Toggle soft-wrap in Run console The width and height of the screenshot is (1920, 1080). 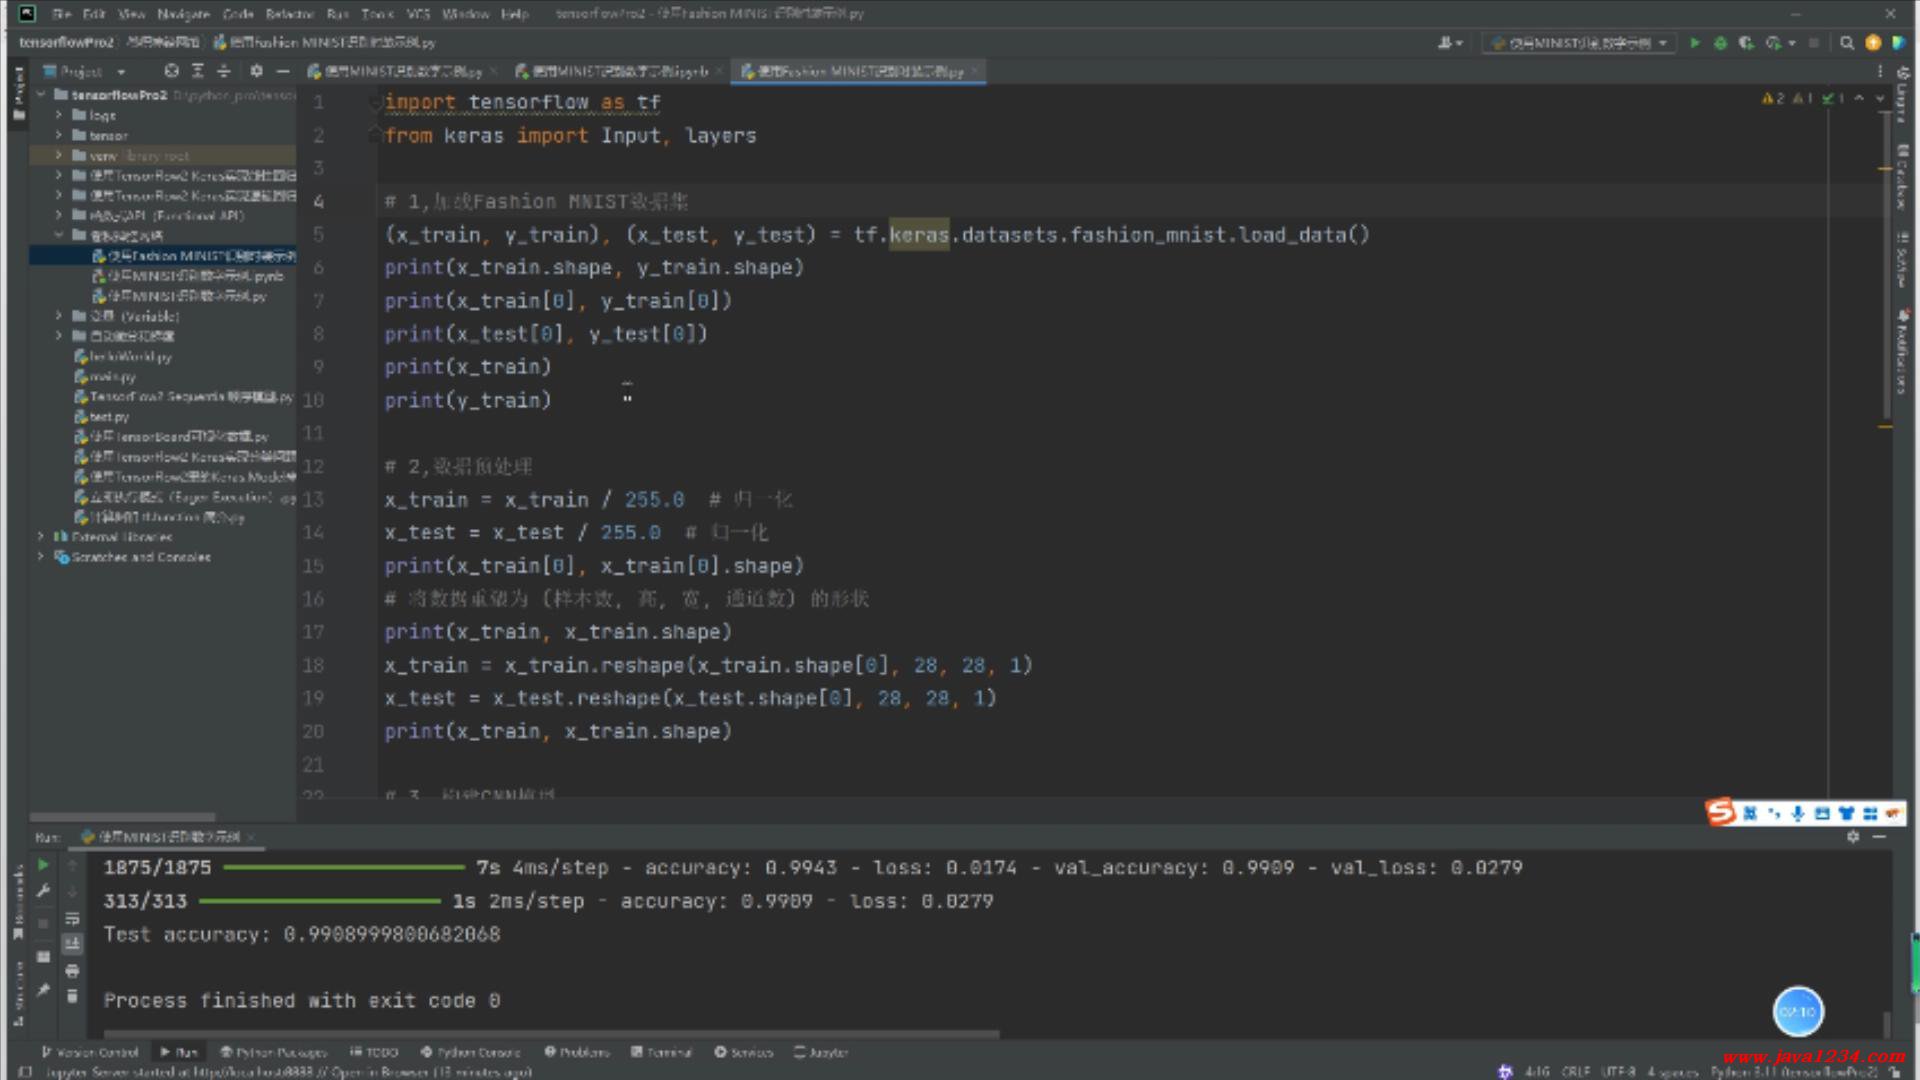coord(72,919)
